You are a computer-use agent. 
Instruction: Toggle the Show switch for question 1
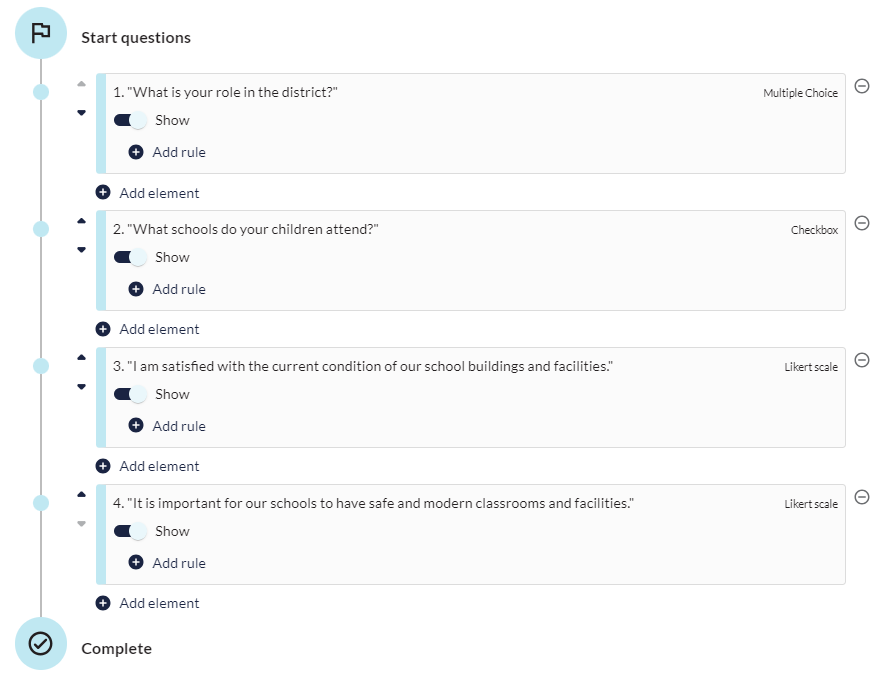[x=130, y=120]
